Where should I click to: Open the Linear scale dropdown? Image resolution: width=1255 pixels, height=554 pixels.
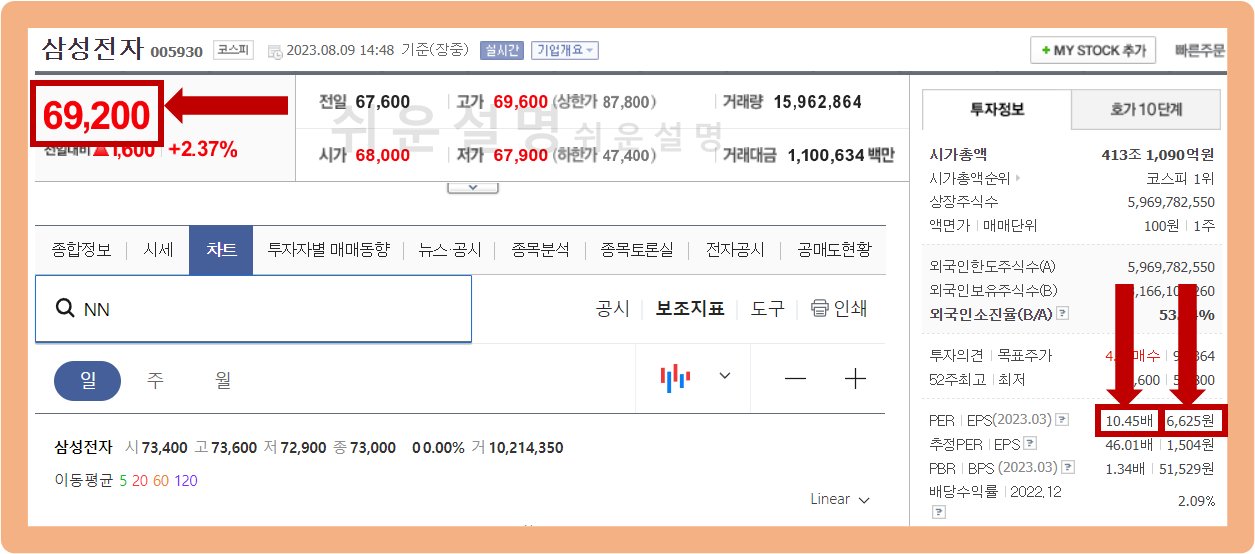point(840,499)
